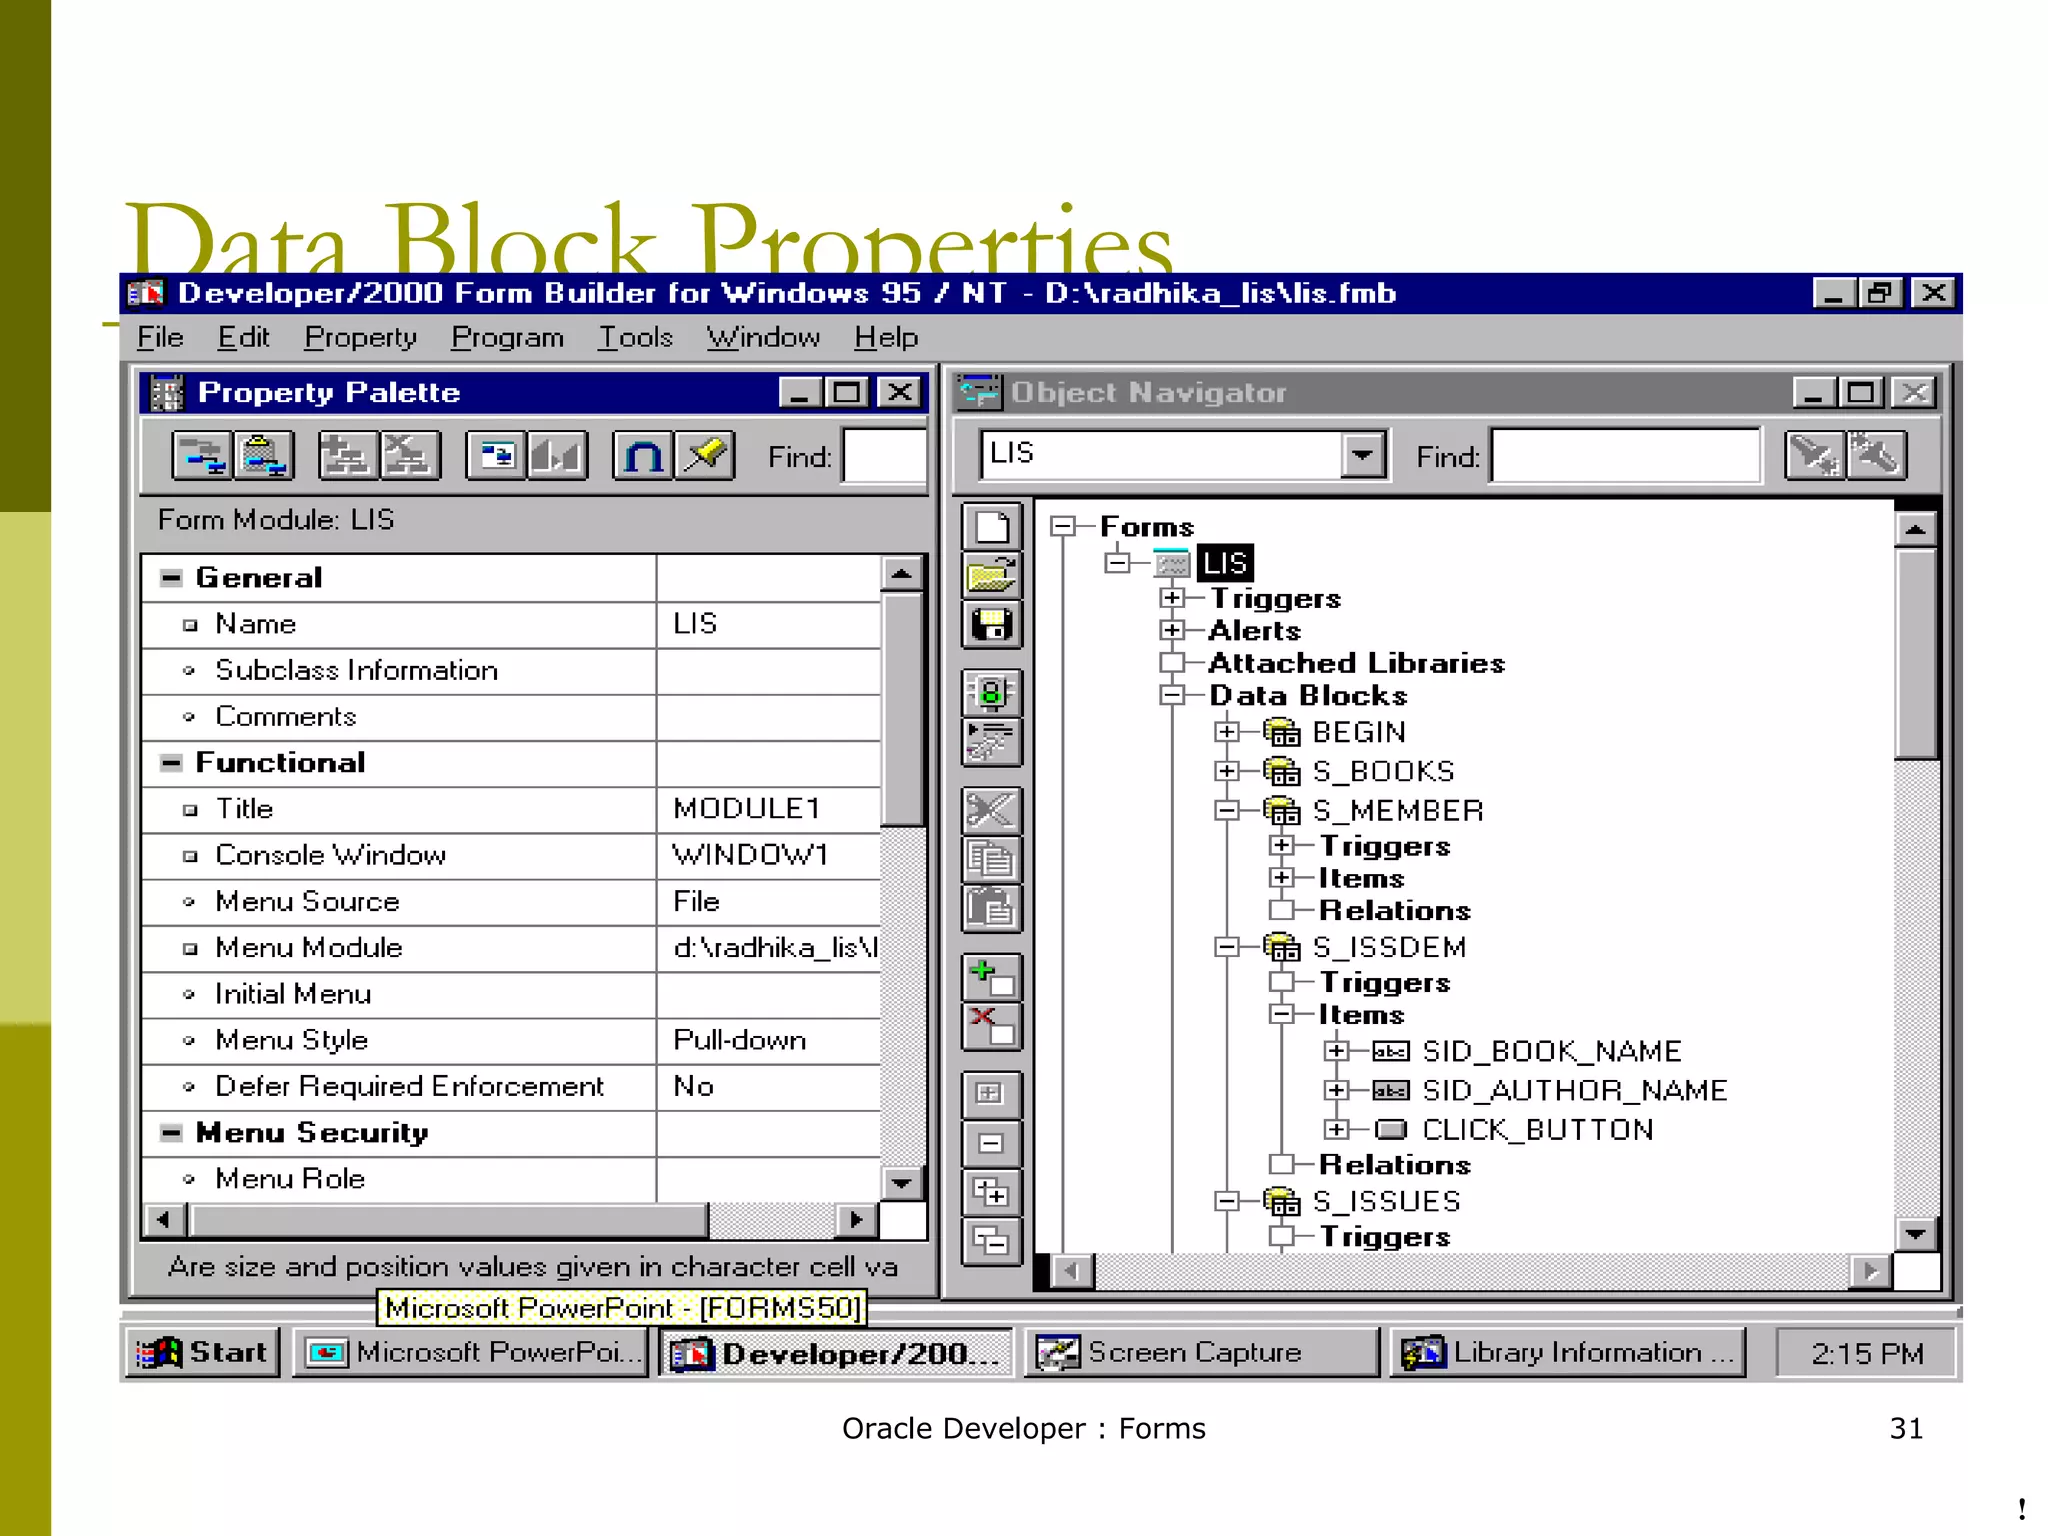Expand the CLICK_BUTTON item
The width and height of the screenshot is (2048, 1536).
[x=1336, y=1129]
